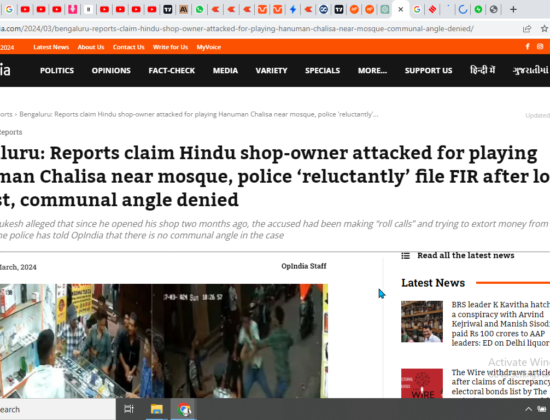Bookmark this page with the star icon
The image size is (550, 420).
[x=544, y=29]
